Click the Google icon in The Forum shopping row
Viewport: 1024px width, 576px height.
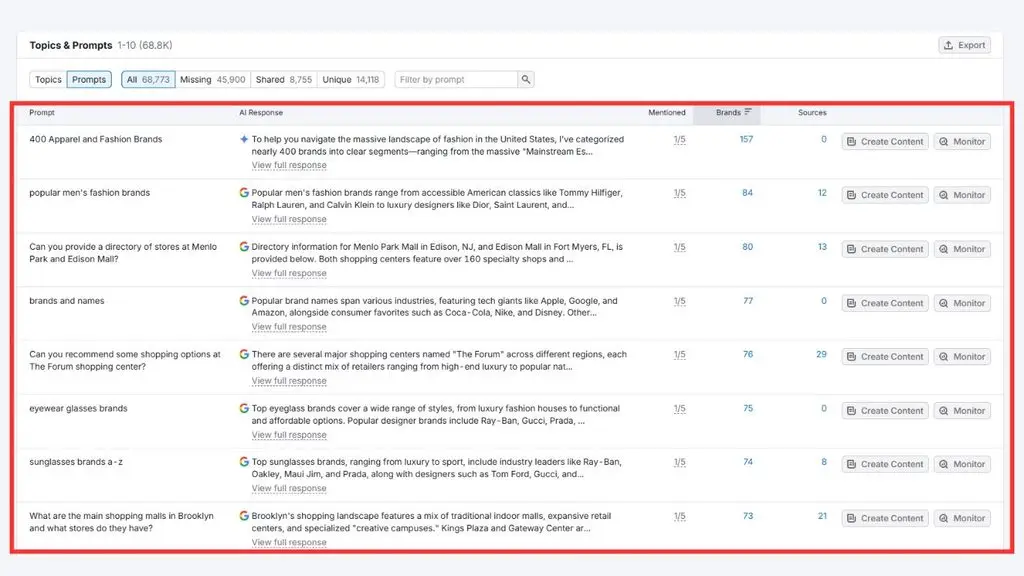click(x=244, y=355)
